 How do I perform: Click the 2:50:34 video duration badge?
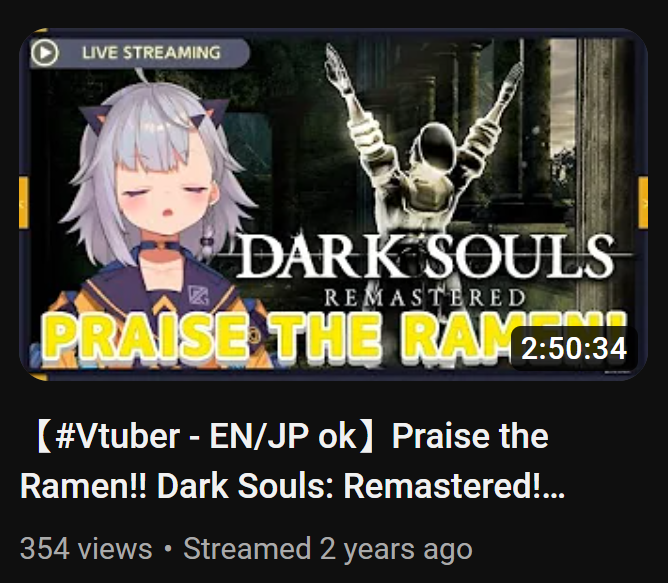click(574, 348)
